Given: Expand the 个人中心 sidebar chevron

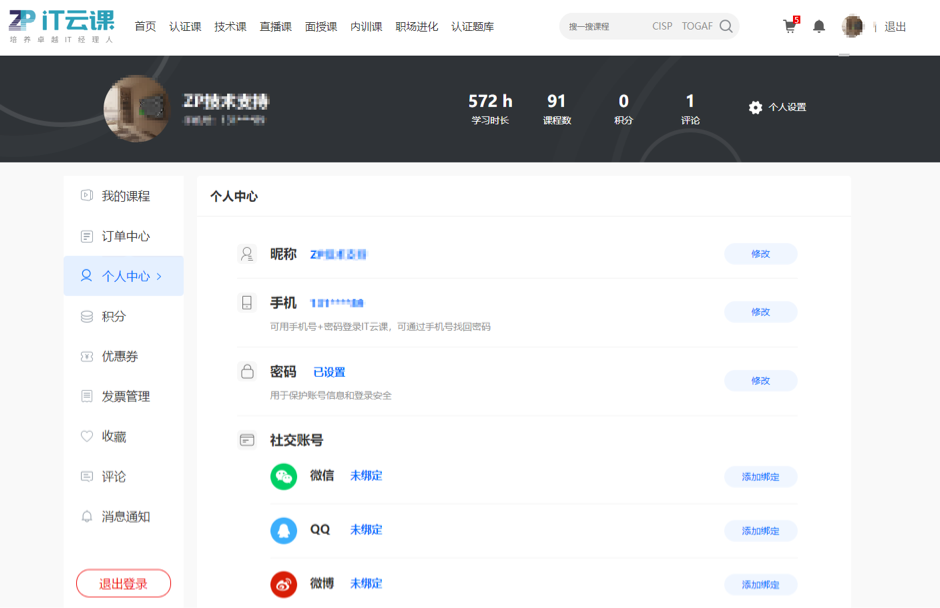Looking at the screenshot, I should coord(159,276).
